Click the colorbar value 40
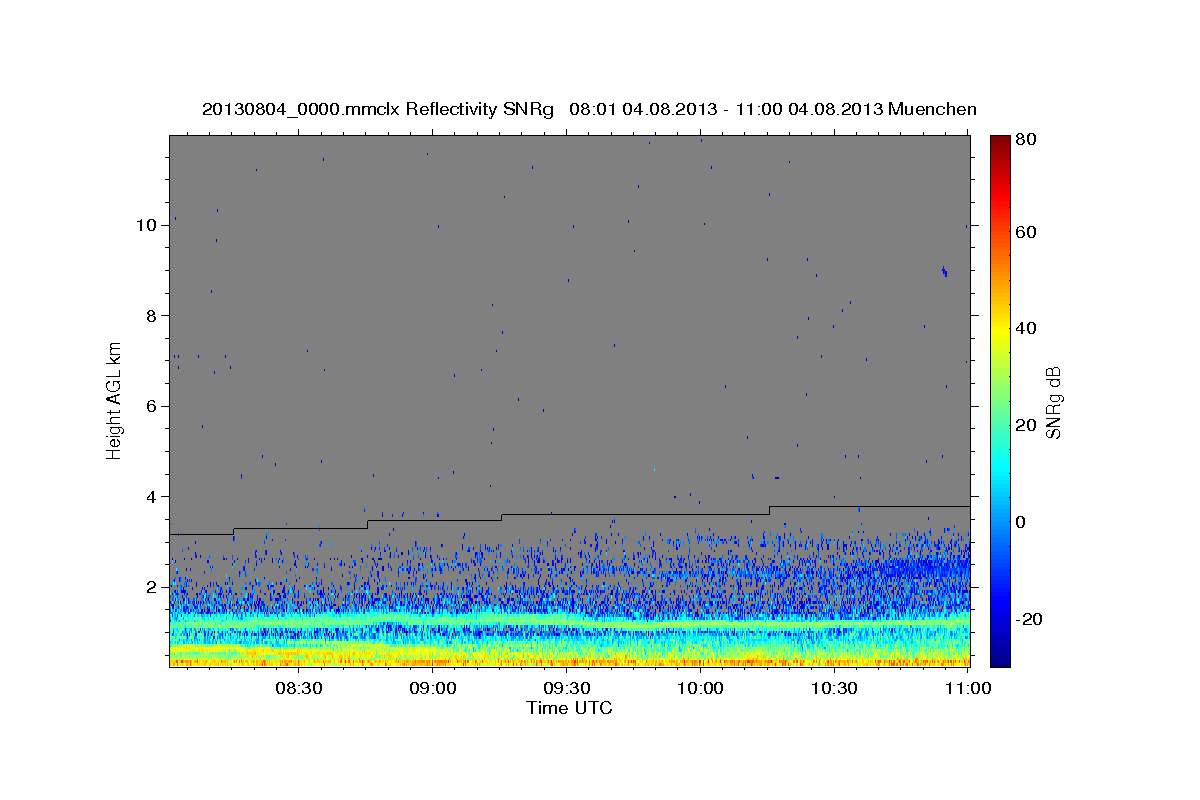 pyautogui.click(x=1025, y=328)
